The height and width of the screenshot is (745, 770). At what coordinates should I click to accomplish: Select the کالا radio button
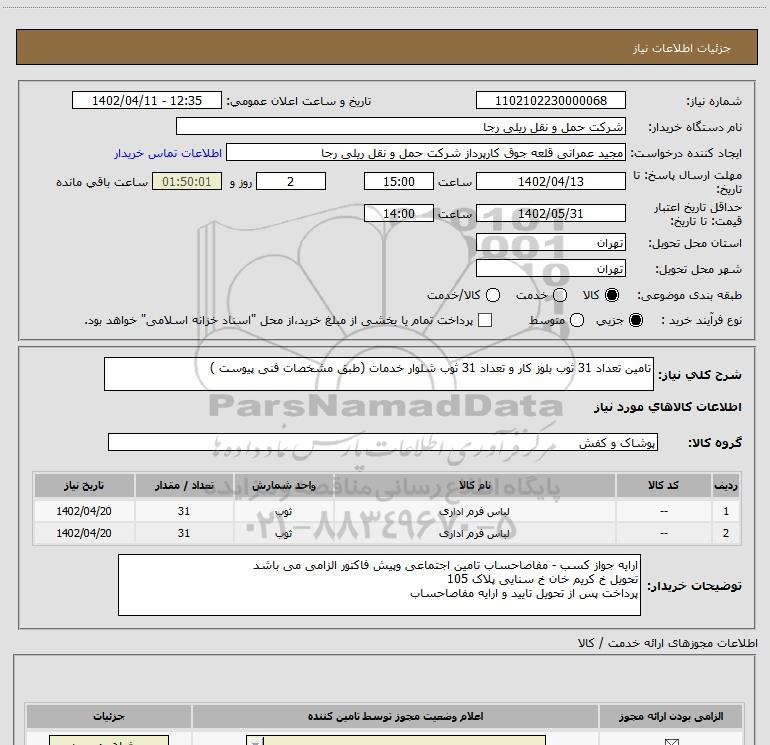click(x=612, y=295)
